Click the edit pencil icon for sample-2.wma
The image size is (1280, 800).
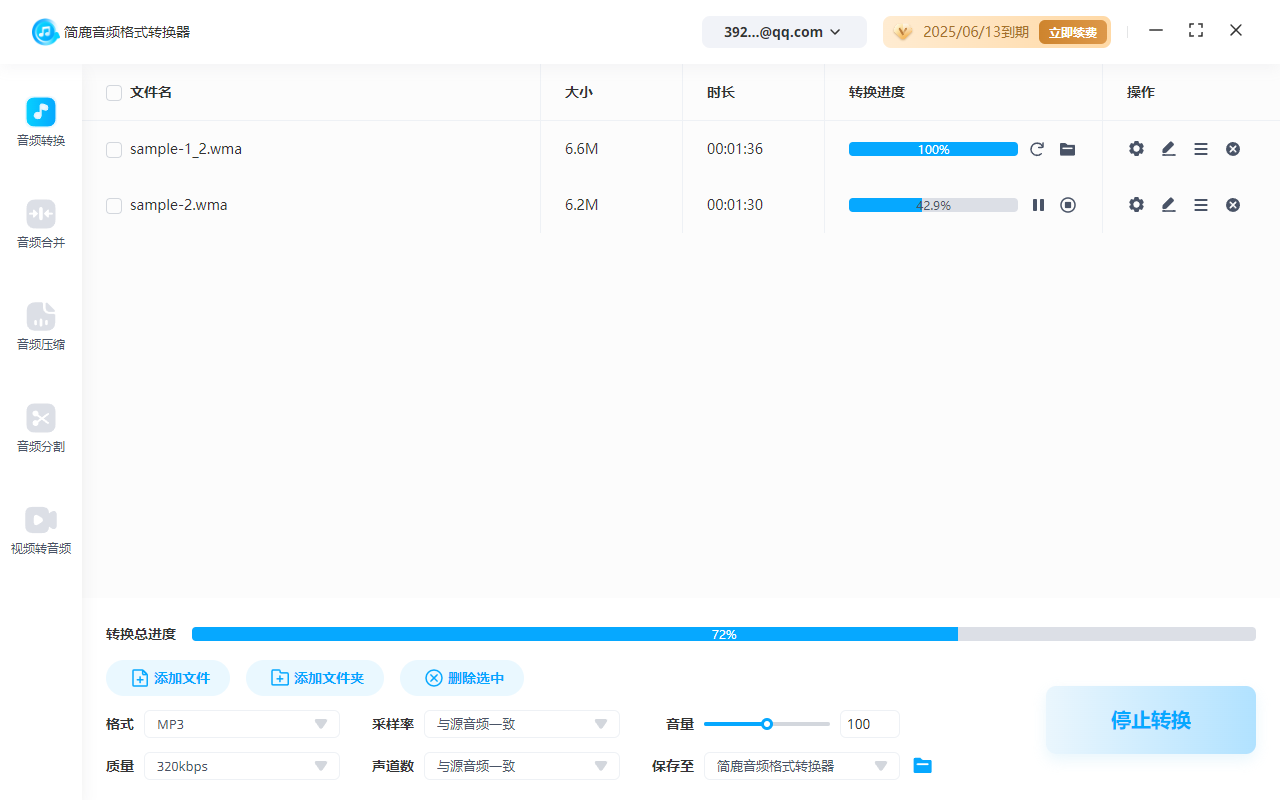[x=1168, y=205]
